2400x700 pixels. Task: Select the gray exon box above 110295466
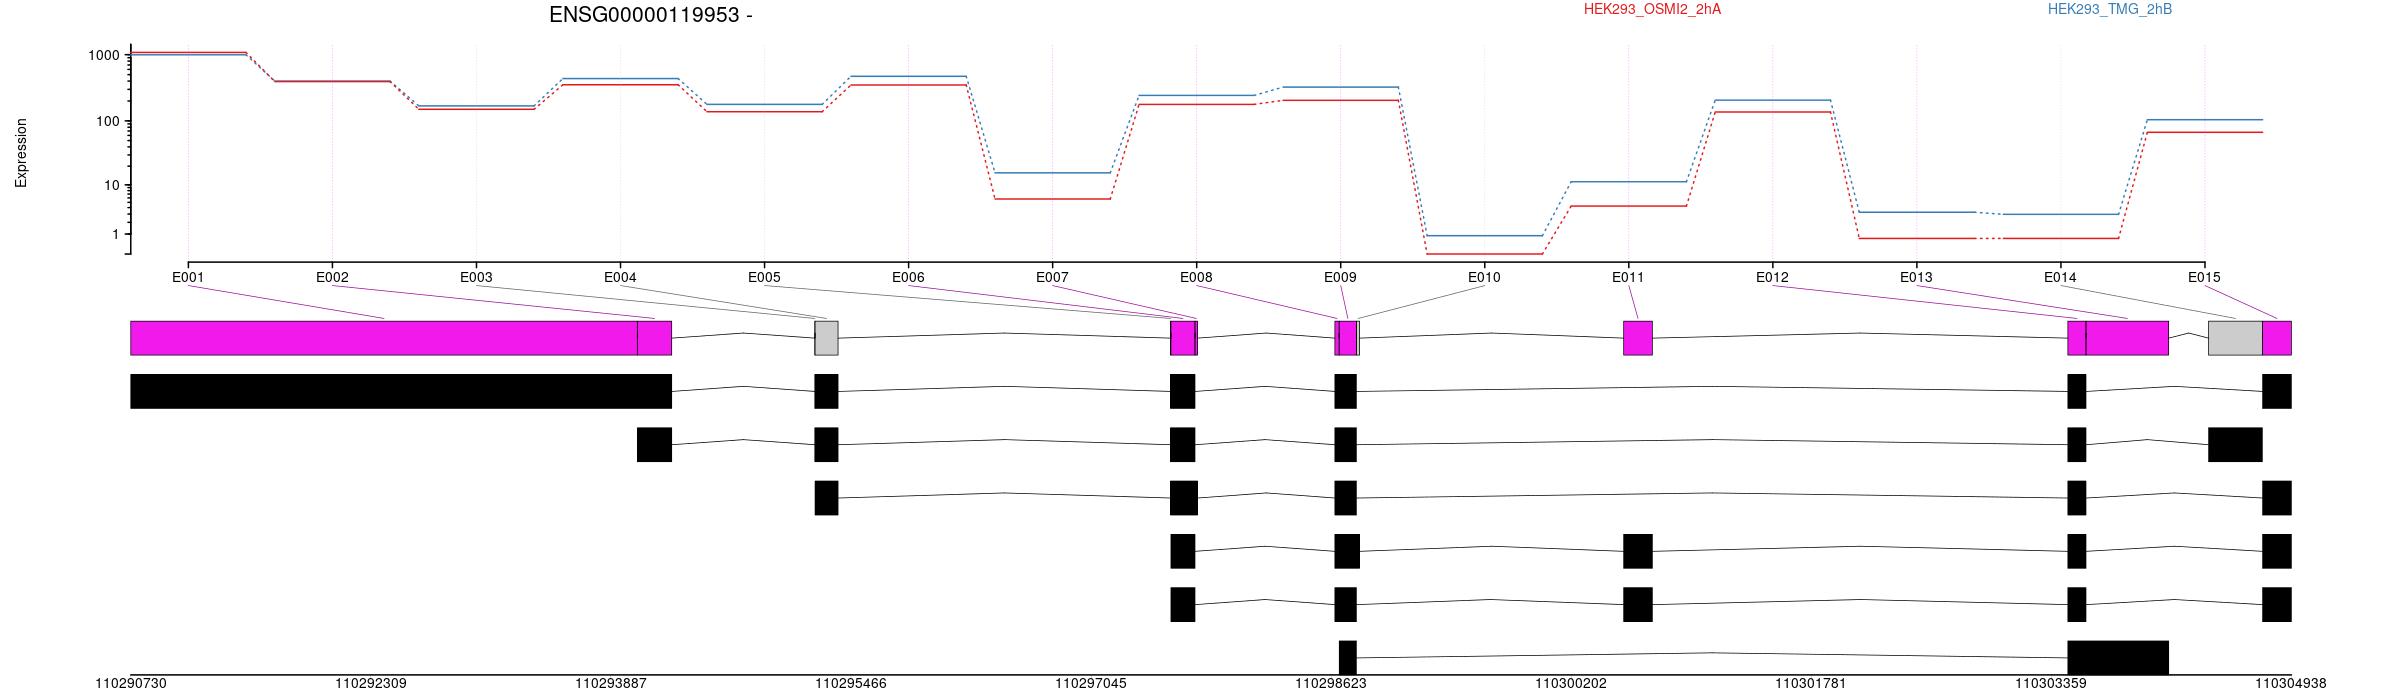(826, 338)
